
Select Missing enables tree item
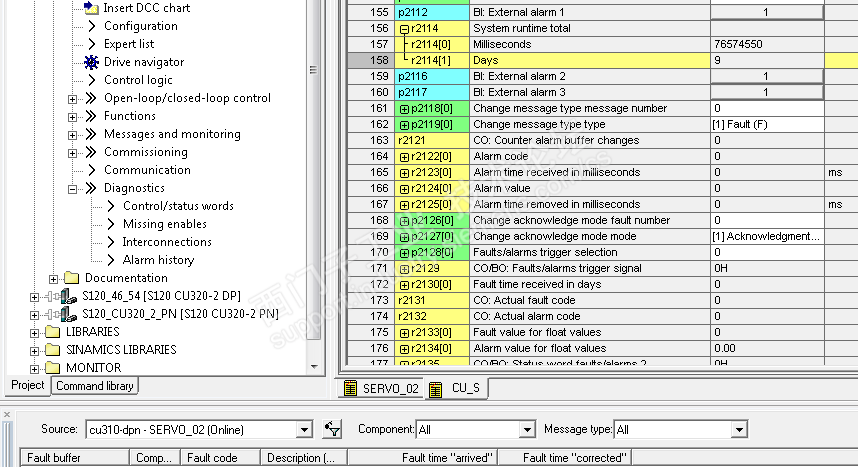tap(165, 224)
